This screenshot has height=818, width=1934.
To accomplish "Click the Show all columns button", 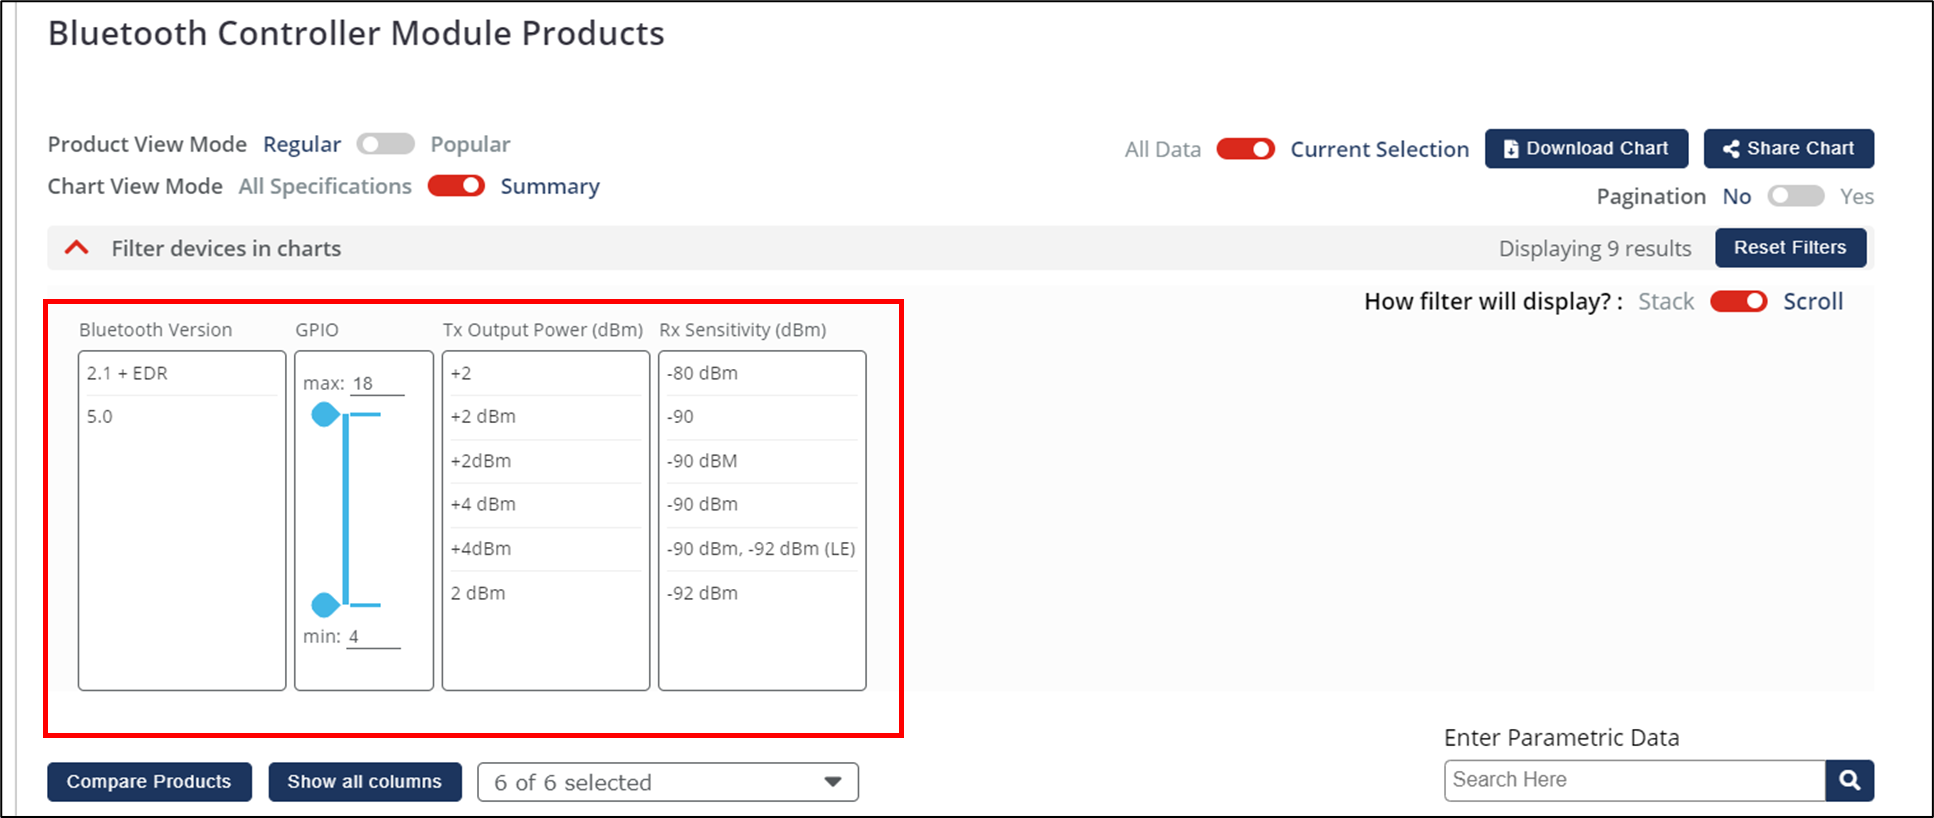I will pyautogui.click(x=365, y=782).
